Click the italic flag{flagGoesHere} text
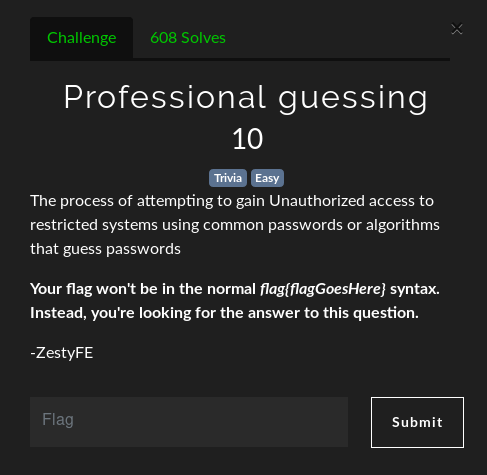The width and height of the screenshot is (487, 475). pyautogui.click(x=323, y=289)
